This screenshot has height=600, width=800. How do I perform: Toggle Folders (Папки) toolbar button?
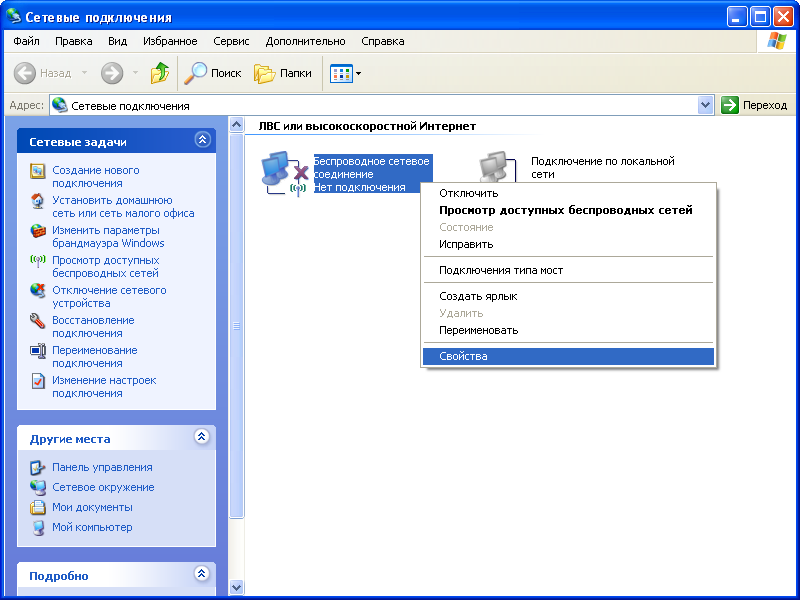[283, 73]
